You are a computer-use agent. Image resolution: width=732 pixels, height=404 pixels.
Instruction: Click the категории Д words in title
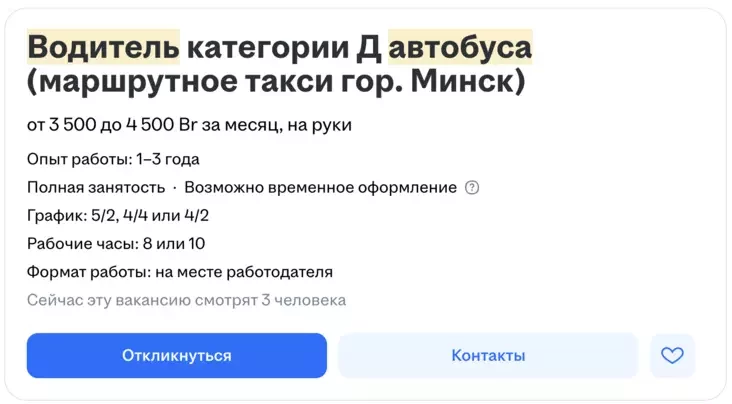click(284, 46)
